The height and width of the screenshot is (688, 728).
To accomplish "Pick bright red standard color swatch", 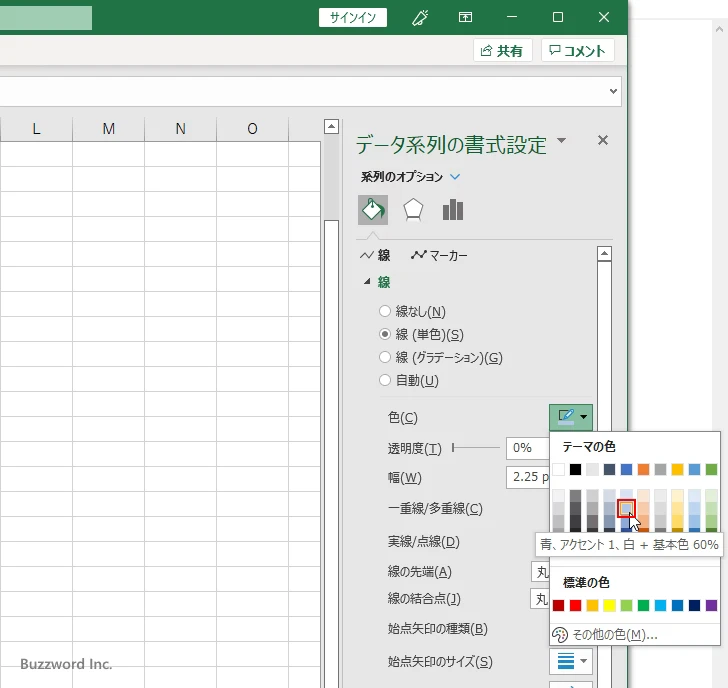I will (575, 605).
